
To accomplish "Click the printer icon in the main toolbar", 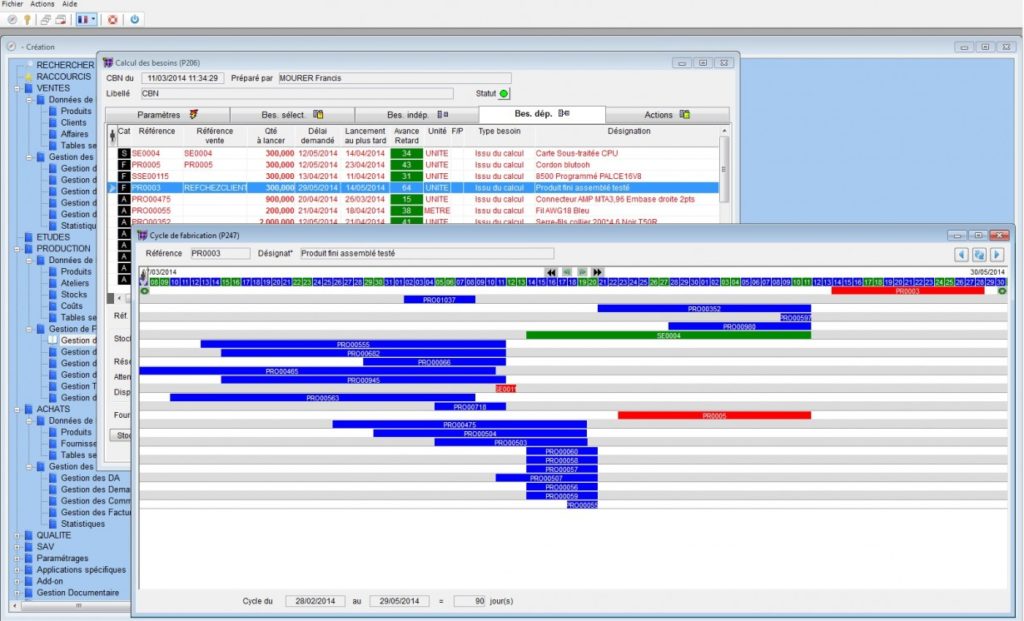I will [45, 19].
